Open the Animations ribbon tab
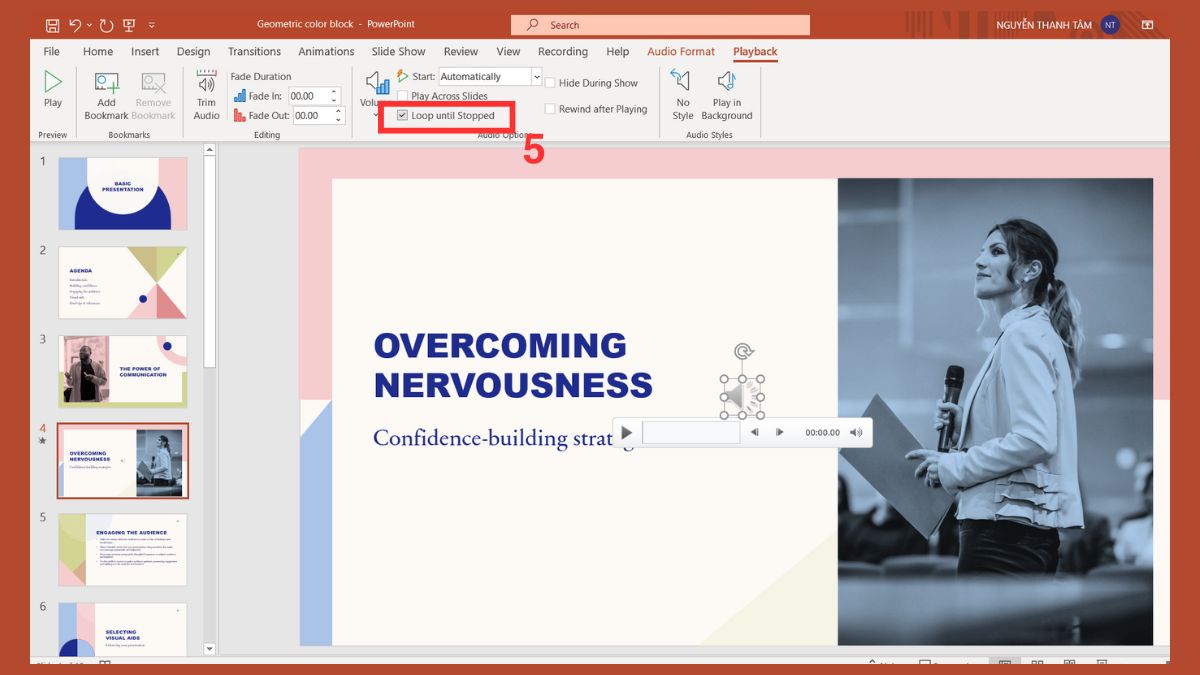Screen dimensions: 1200x675 pyautogui.click(x=326, y=52)
